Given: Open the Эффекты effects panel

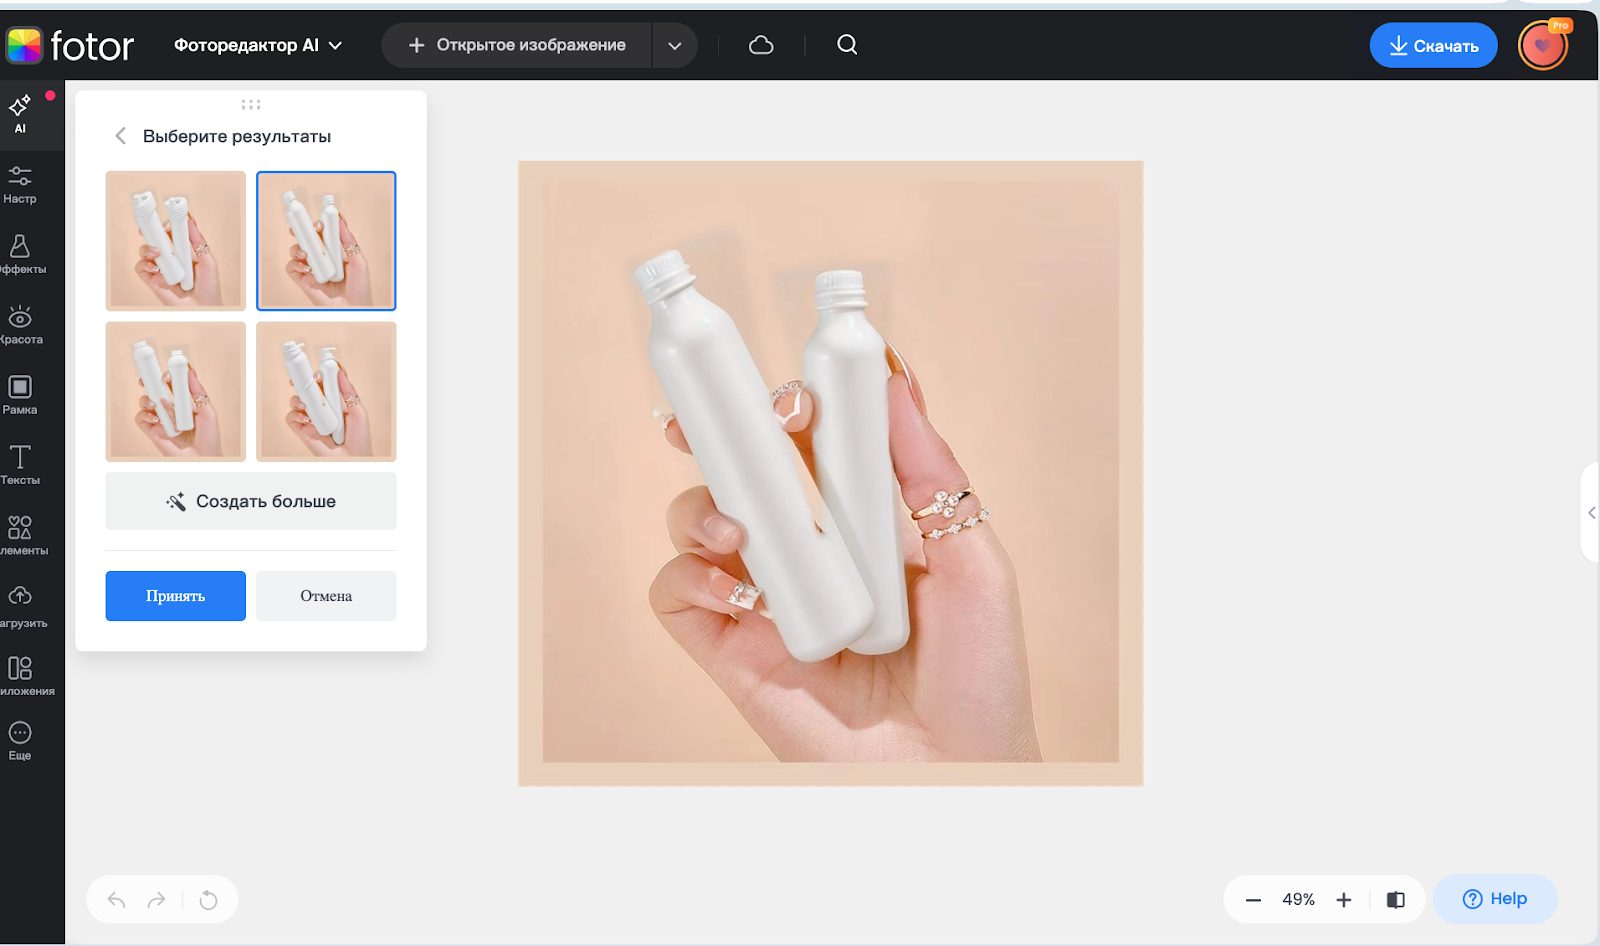Looking at the screenshot, I should point(20,254).
